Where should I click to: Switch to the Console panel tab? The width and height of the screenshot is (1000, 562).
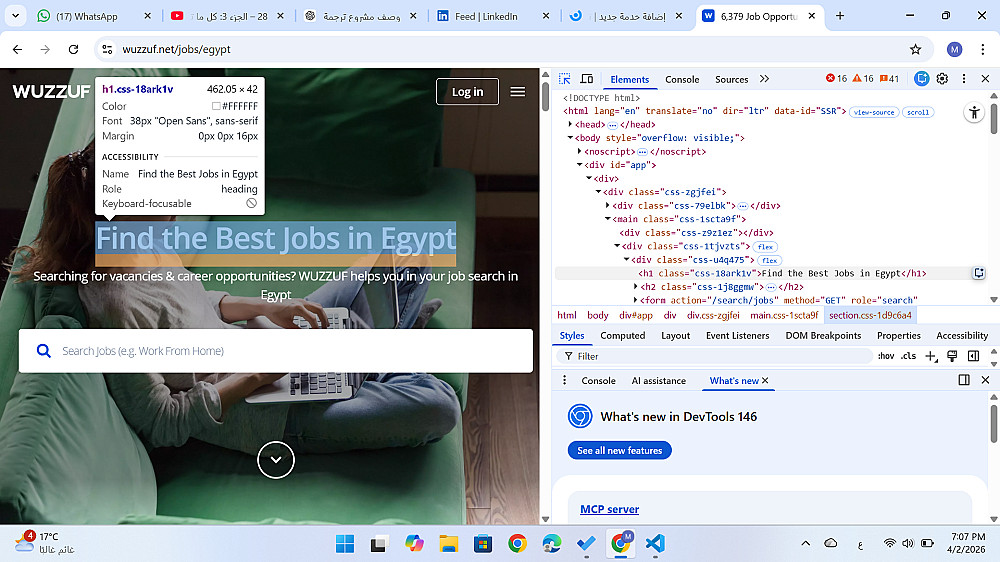682,79
